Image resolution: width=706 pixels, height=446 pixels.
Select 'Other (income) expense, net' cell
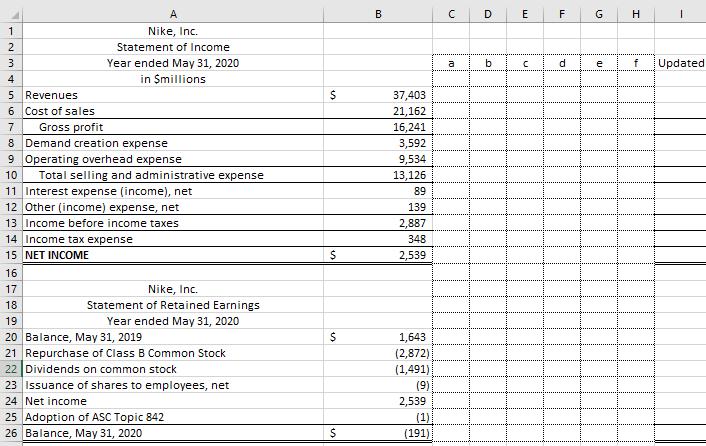pos(173,207)
